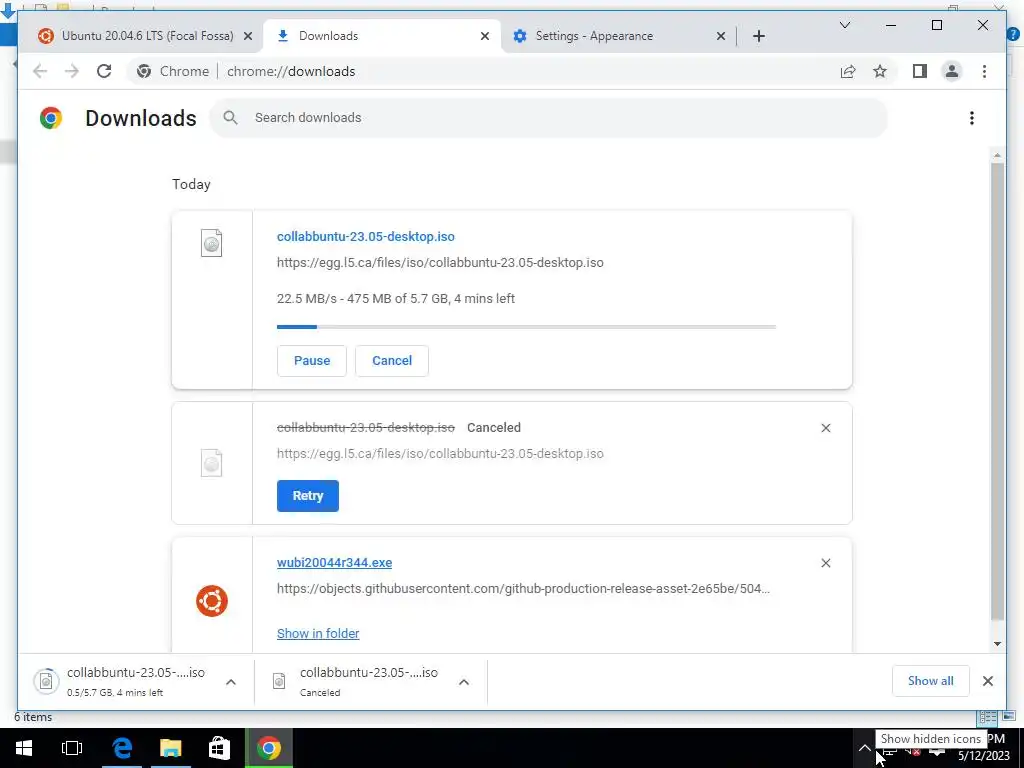Click the page vertical scrollbar thumb
This screenshot has height=768, width=1024.
coord(997,391)
